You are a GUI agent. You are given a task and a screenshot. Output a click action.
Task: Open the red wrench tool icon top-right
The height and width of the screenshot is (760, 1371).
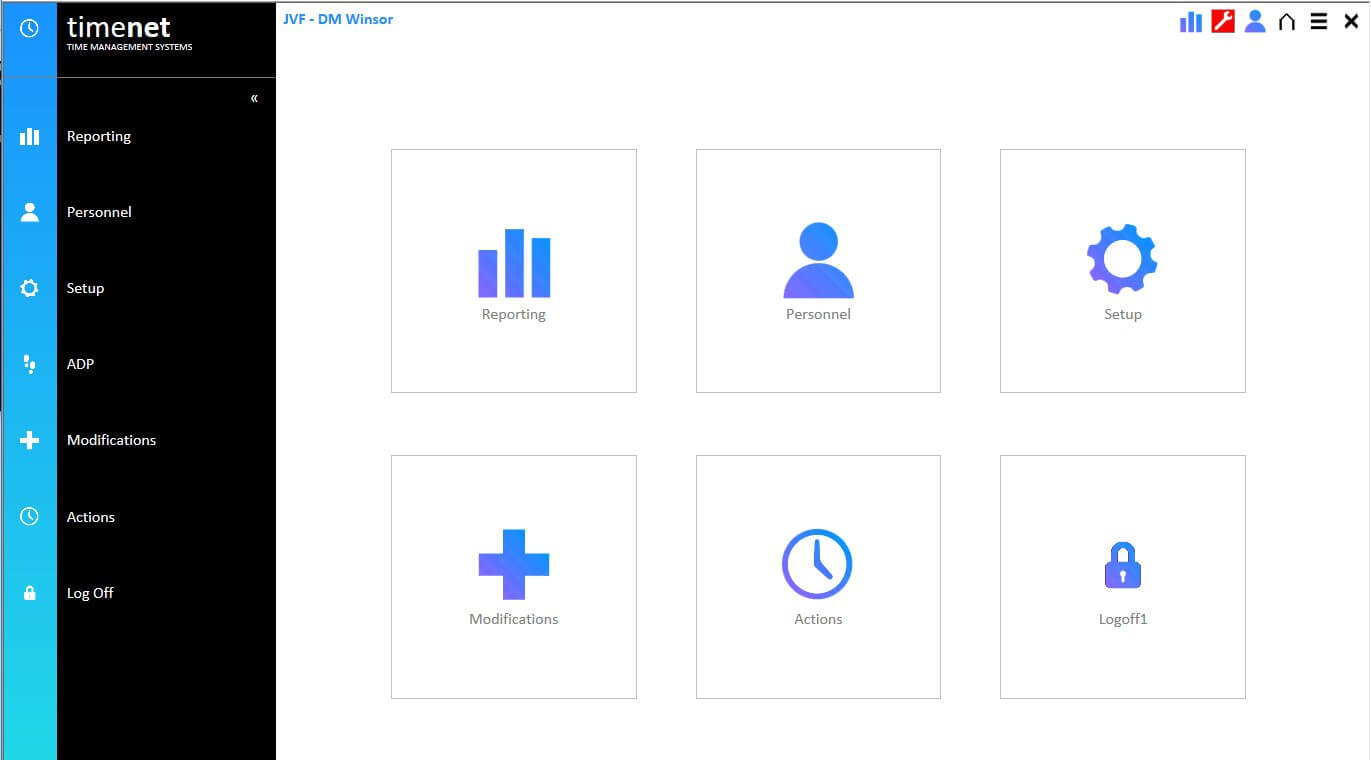pos(1221,21)
